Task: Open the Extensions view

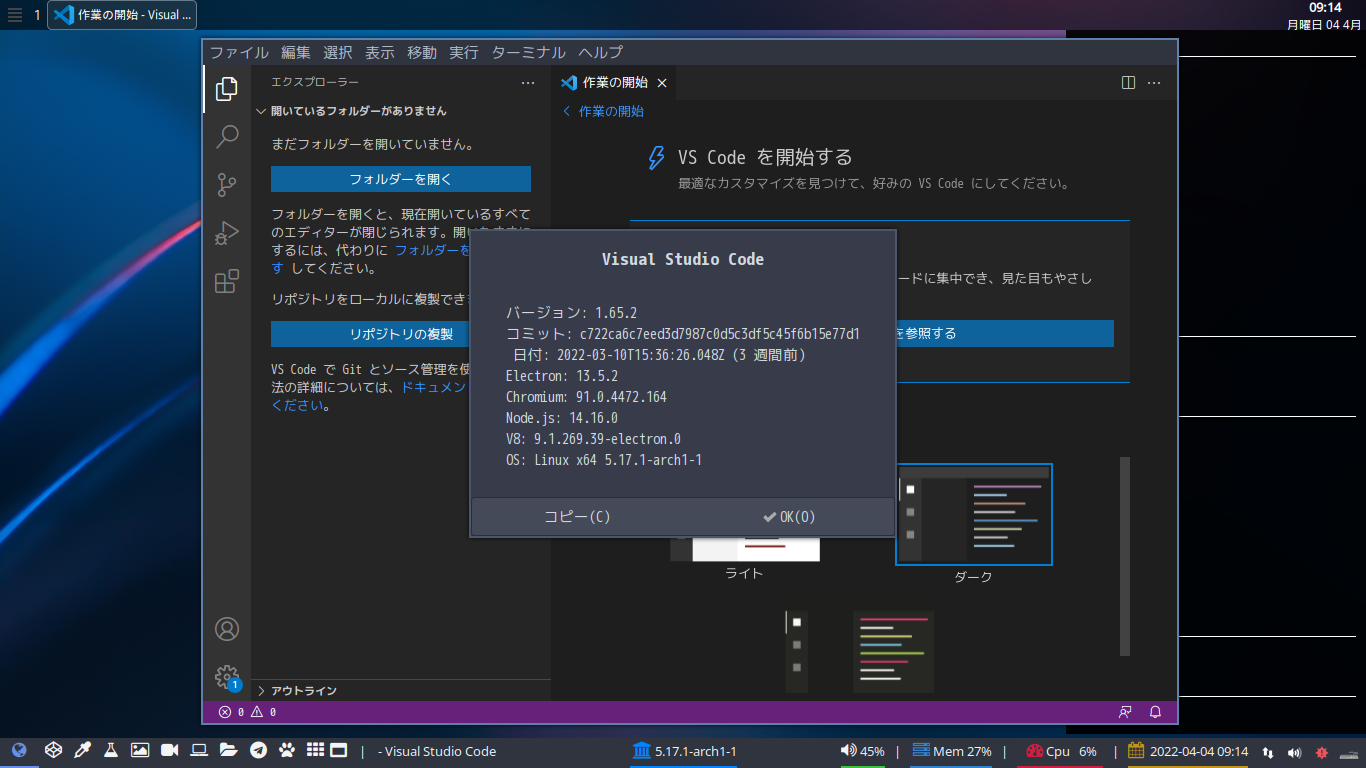Action: pyautogui.click(x=227, y=281)
